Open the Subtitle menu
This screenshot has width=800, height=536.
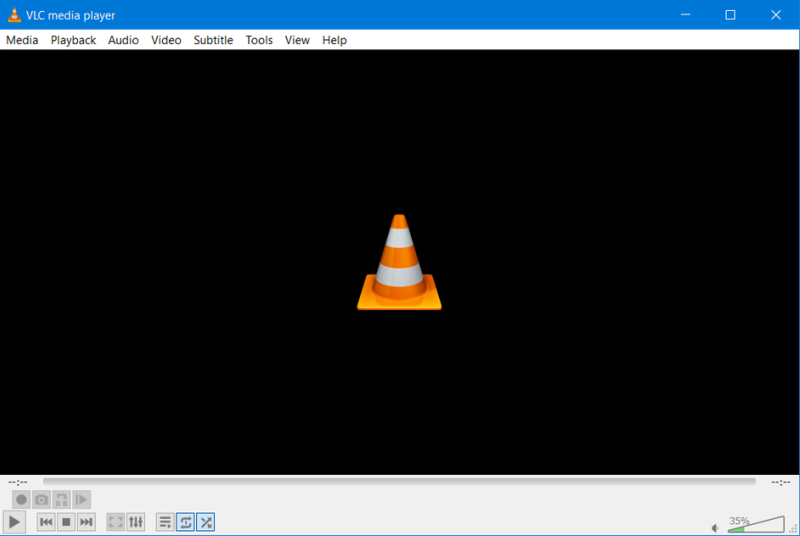coord(213,40)
